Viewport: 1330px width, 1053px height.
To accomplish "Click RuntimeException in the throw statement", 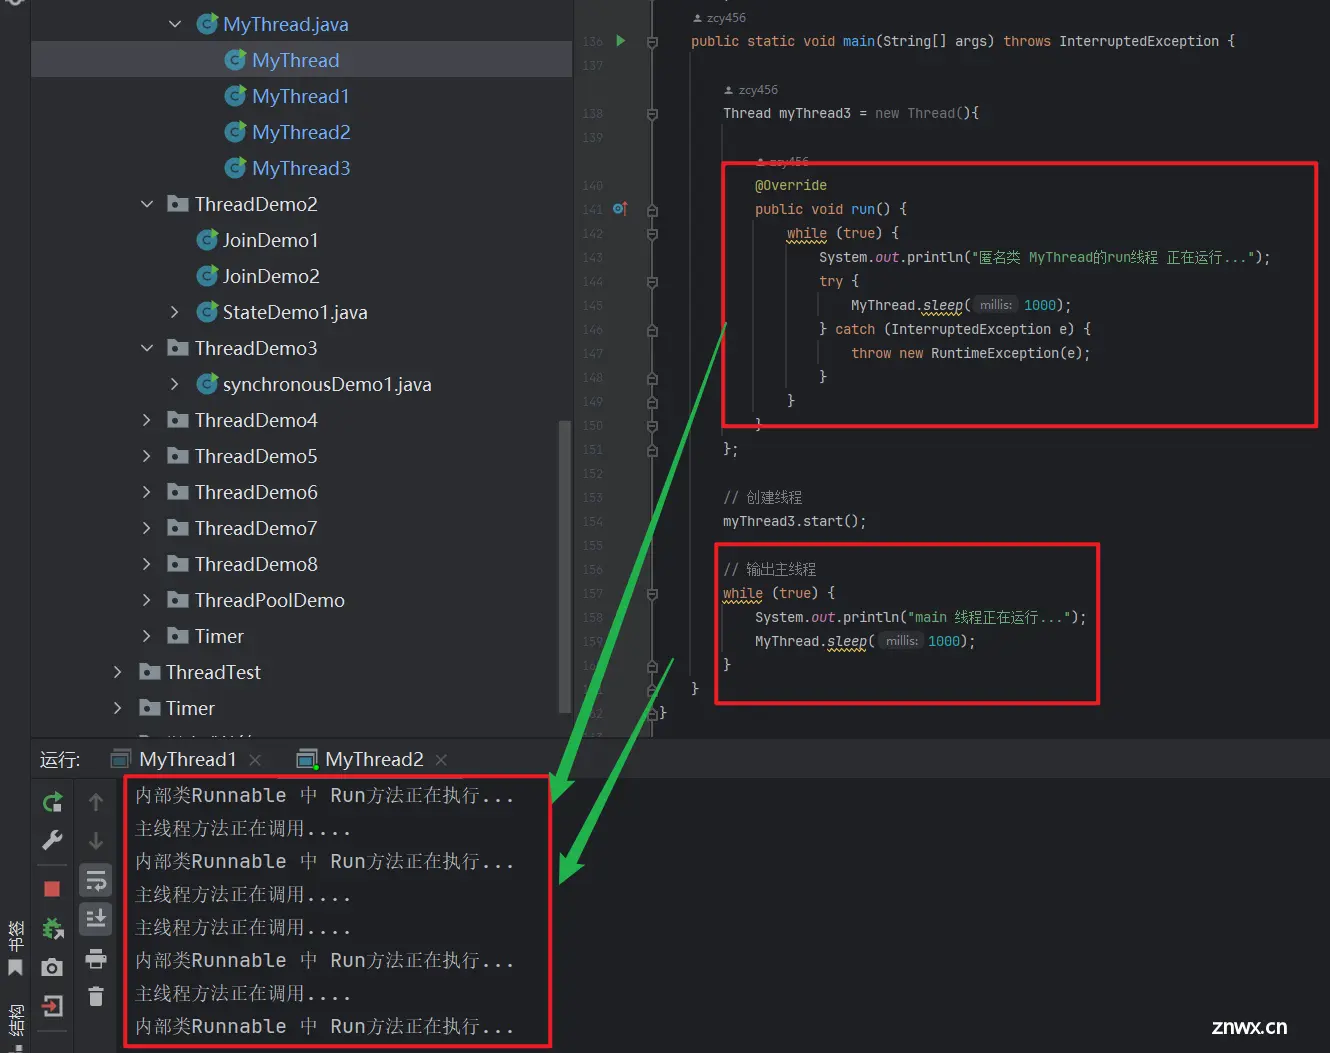I will pos(995,353).
